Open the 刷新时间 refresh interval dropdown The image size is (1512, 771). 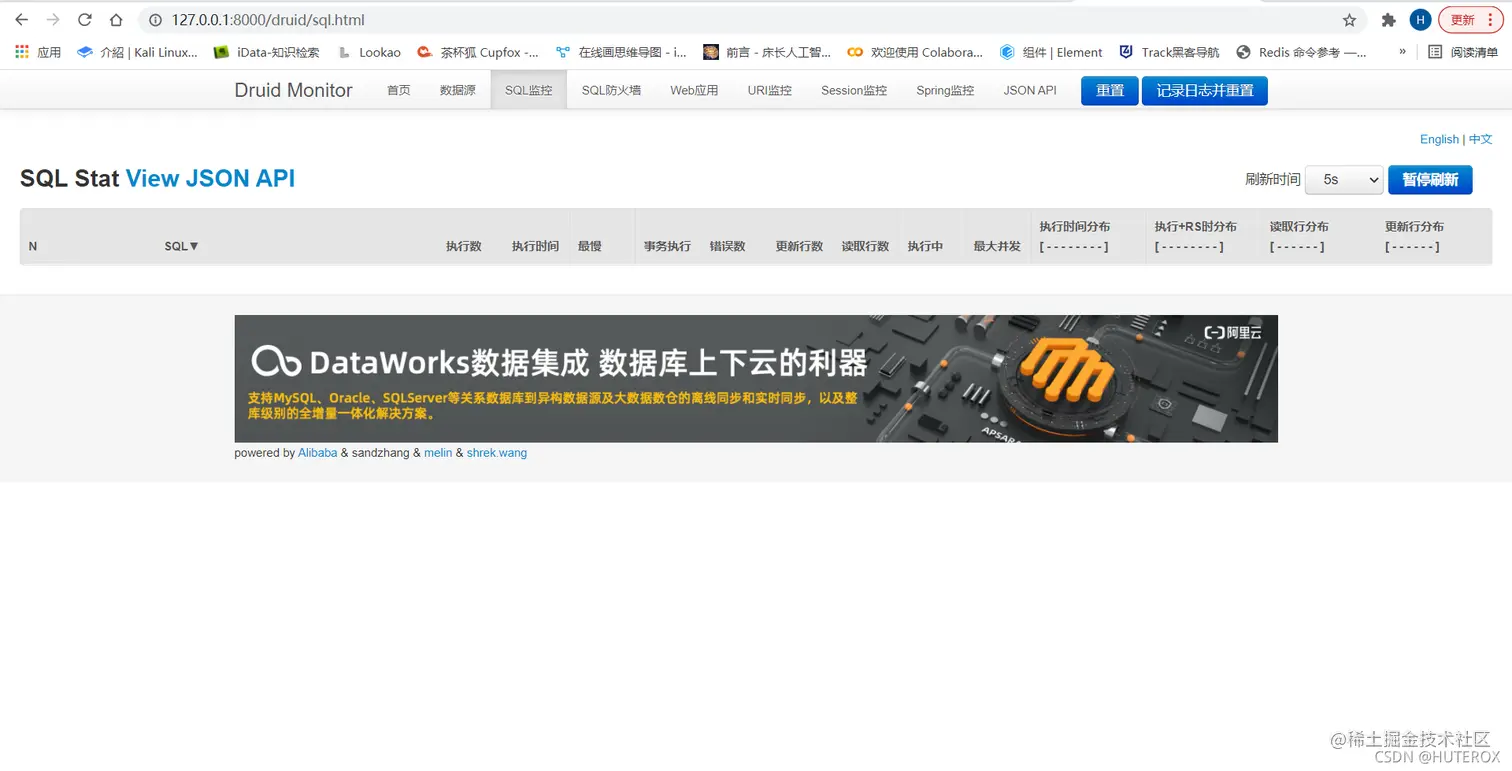point(1343,180)
